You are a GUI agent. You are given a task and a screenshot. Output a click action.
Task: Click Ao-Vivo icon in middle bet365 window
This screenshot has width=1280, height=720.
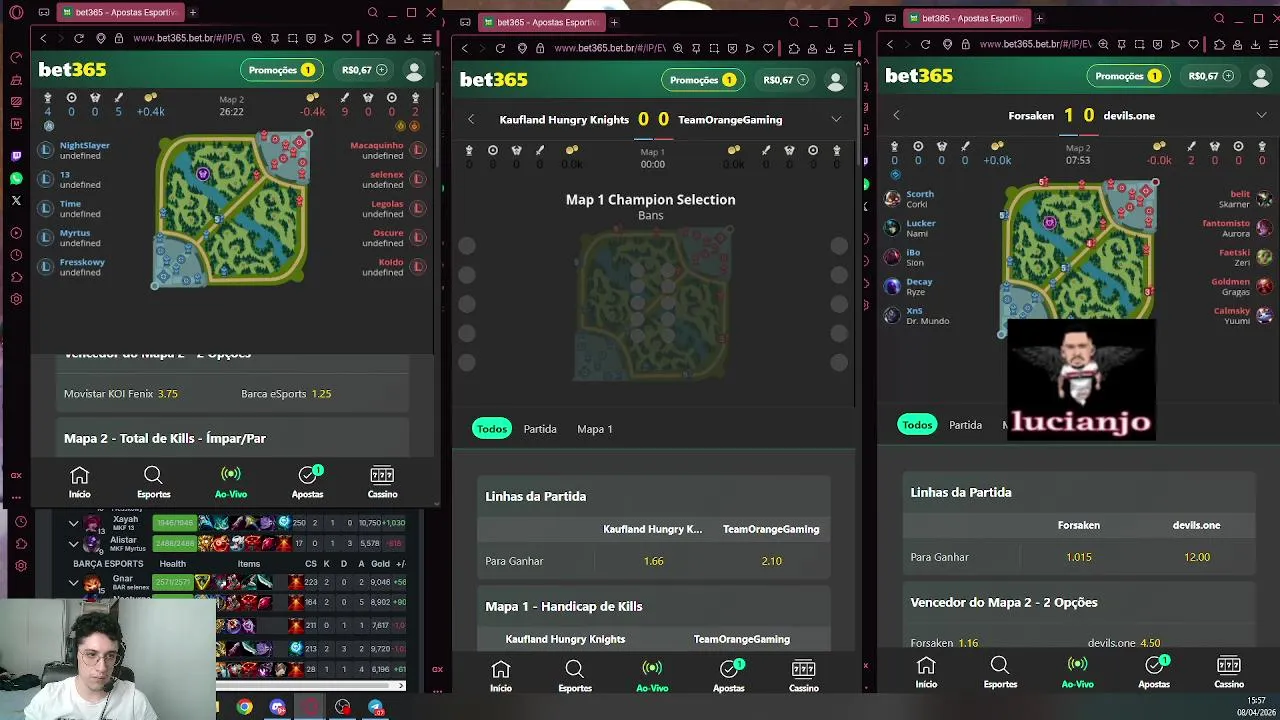coord(652,676)
